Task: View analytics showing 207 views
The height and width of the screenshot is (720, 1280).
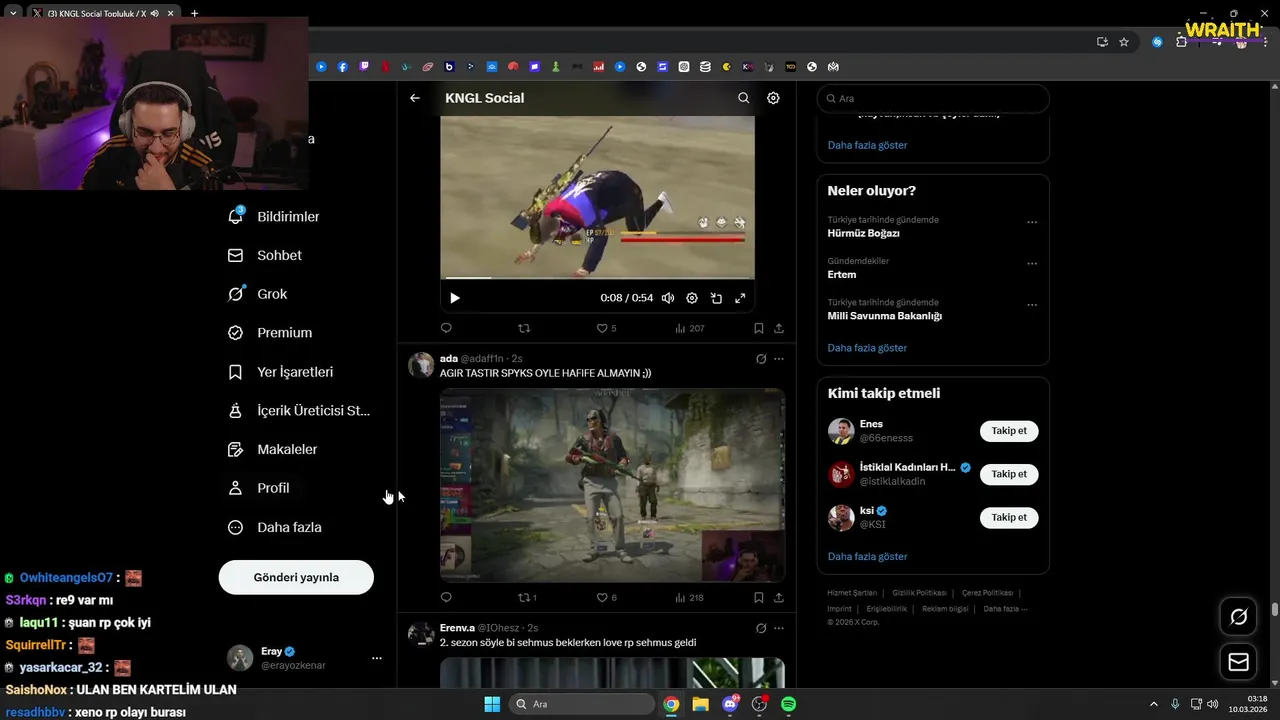Action: pos(690,328)
